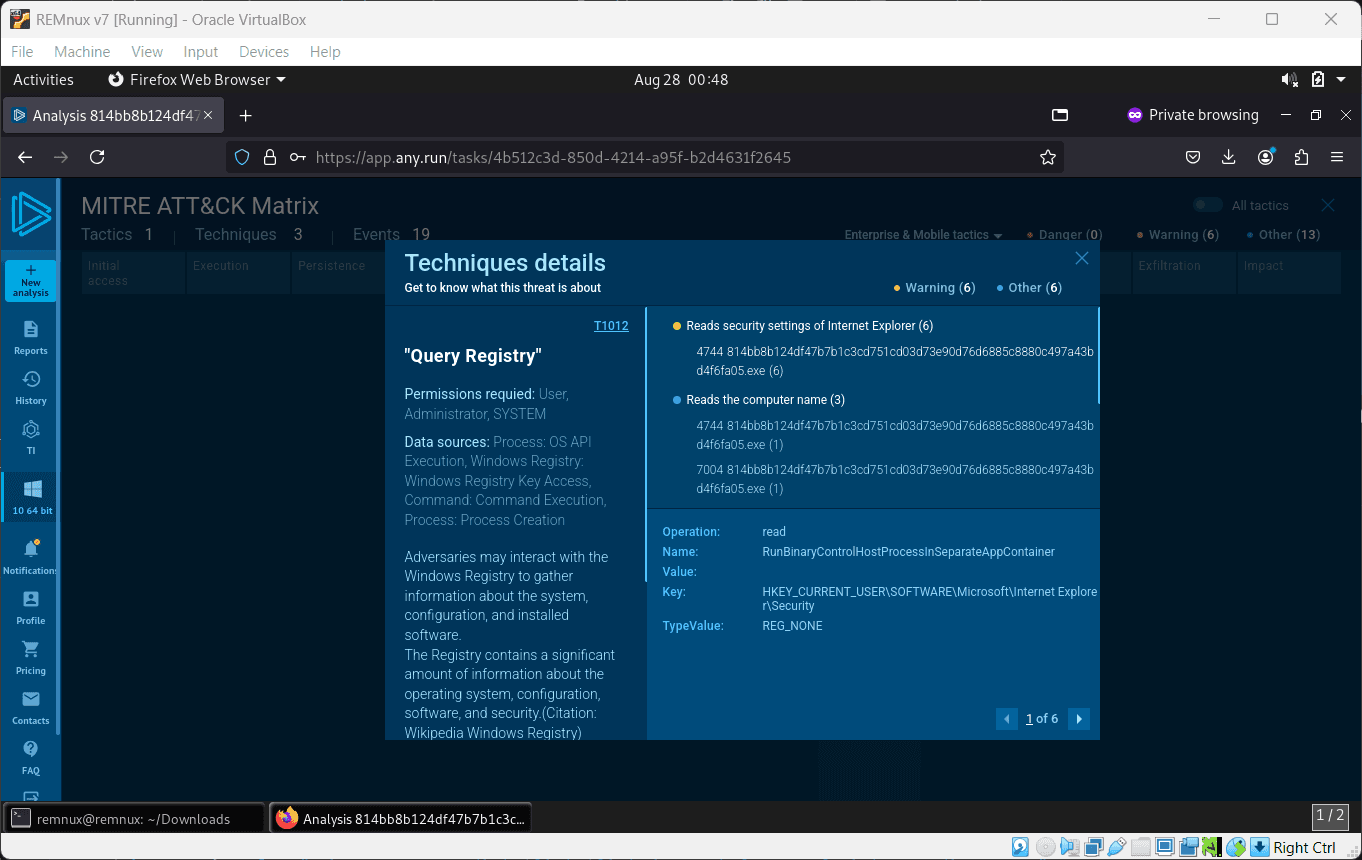Image resolution: width=1362 pixels, height=860 pixels.
Task: Open Firefox Downloads panel
Action: tap(1229, 157)
